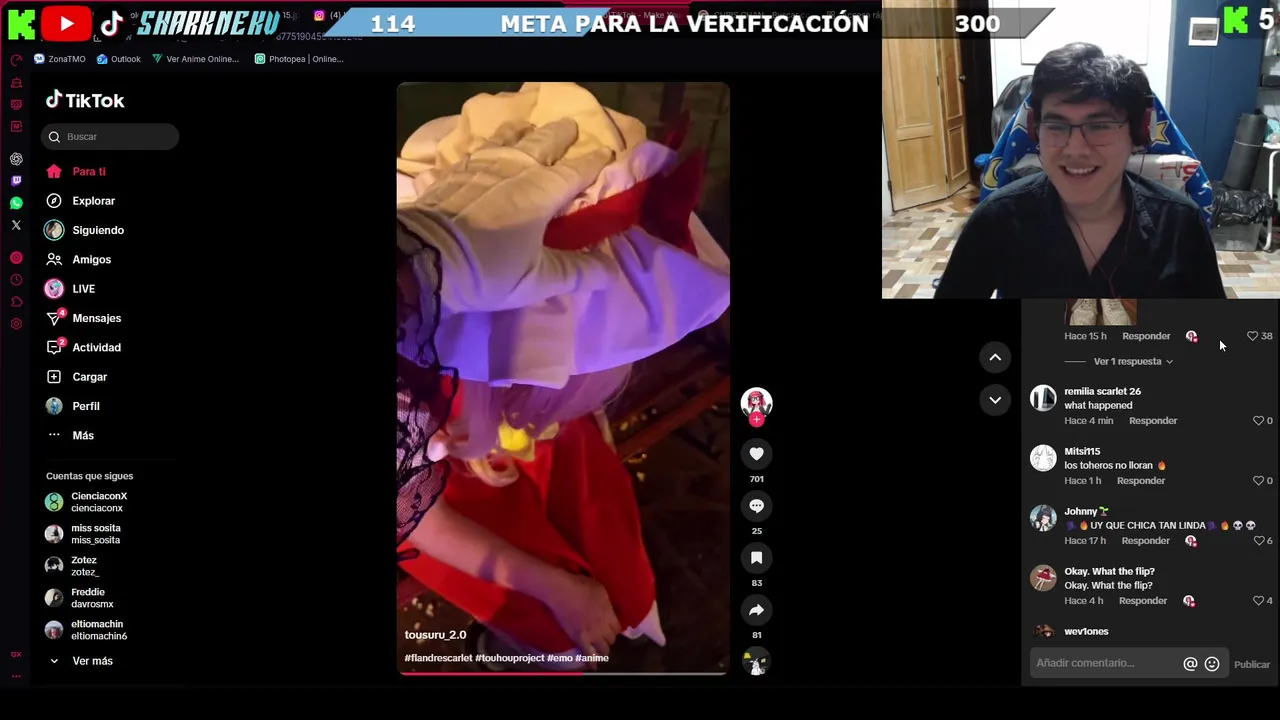Open the emoji picker smiley icon
Image resolution: width=1280 pixels, height=720 pixels.
point(1212,664)
